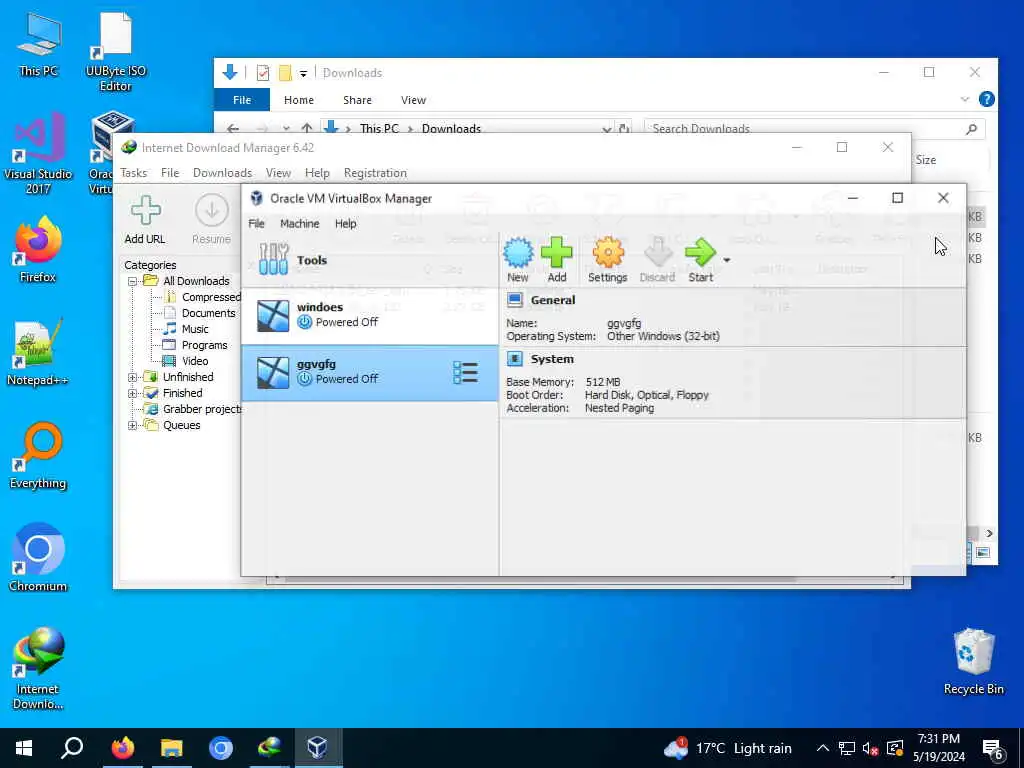Image resolution: width=1024 pixels, height=768 pixels.
Task: Click the Resume button in IDM
Action: (212, 220)
